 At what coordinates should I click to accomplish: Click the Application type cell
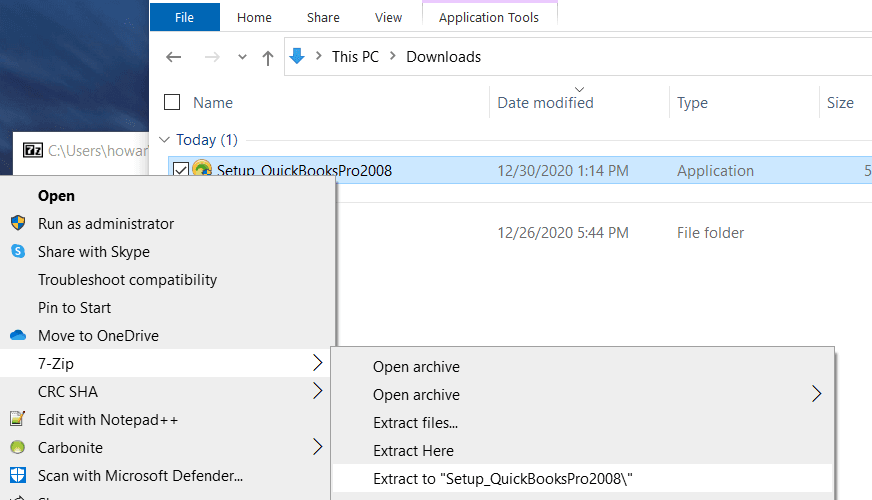point(715,171)
